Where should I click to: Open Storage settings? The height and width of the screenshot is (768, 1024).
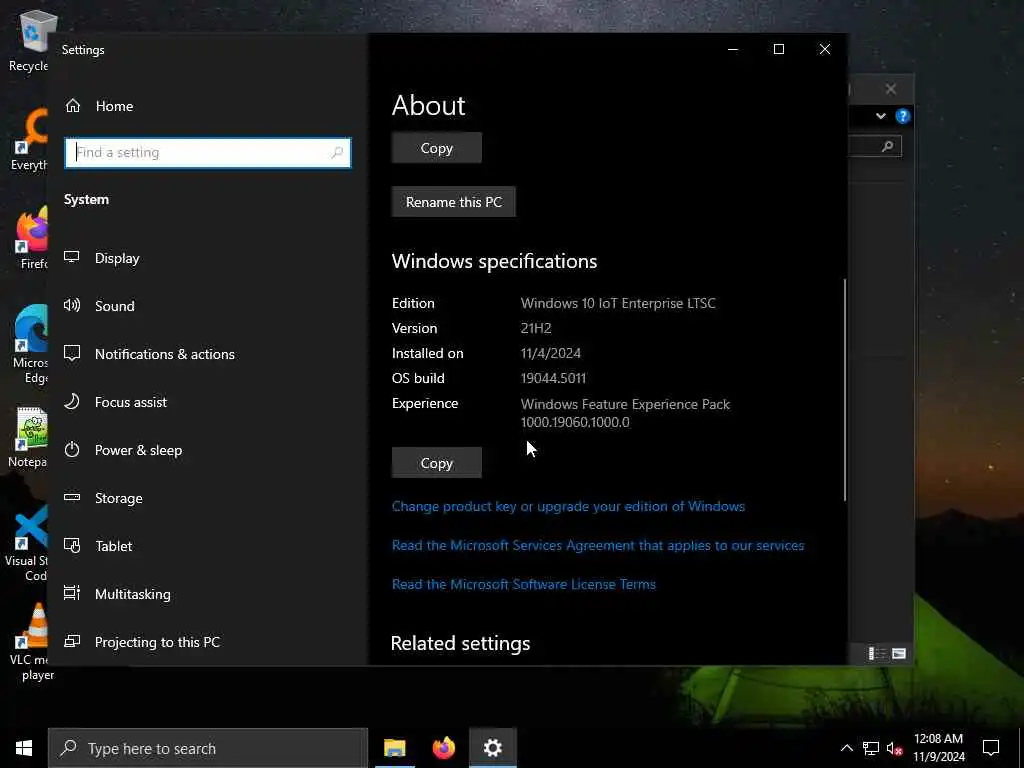[x=118, y=498]
